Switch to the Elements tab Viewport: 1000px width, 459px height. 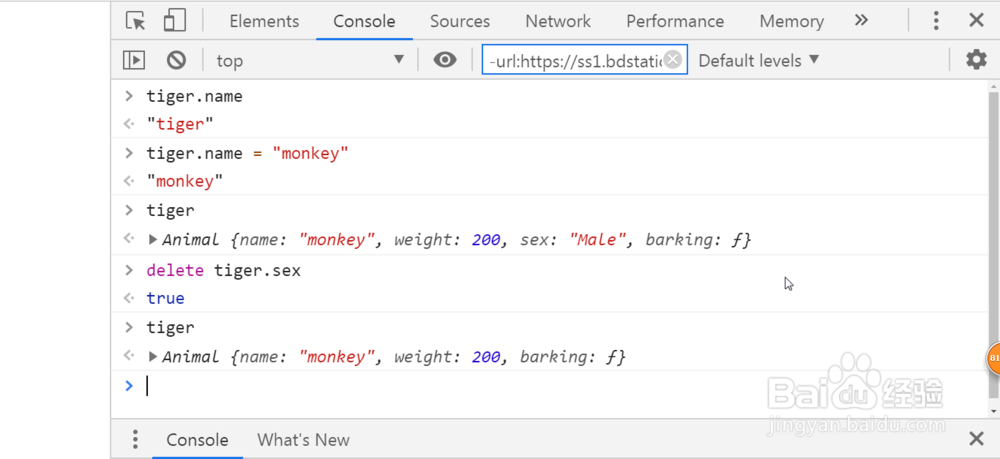coord(264,21)
